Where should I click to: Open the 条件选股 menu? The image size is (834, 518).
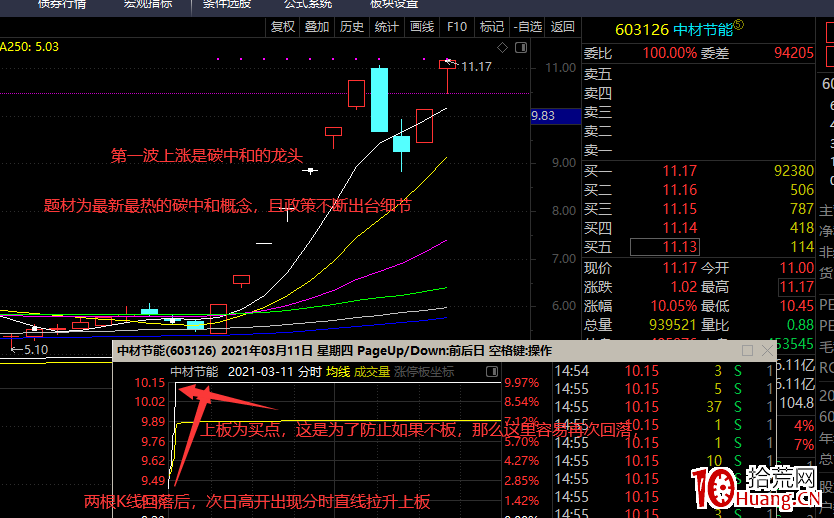point(227,4)
